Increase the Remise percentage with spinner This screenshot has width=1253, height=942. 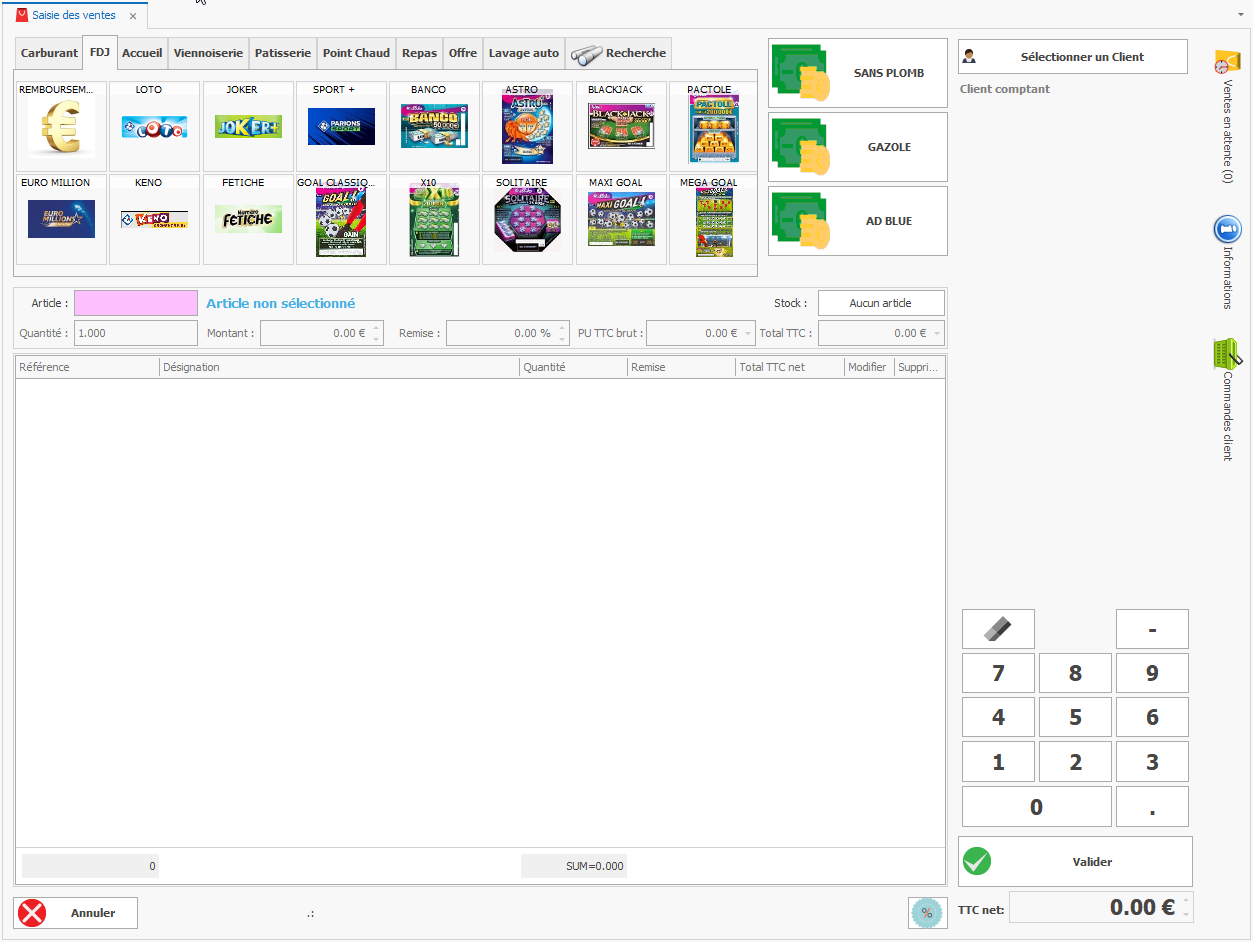point(562,328)
